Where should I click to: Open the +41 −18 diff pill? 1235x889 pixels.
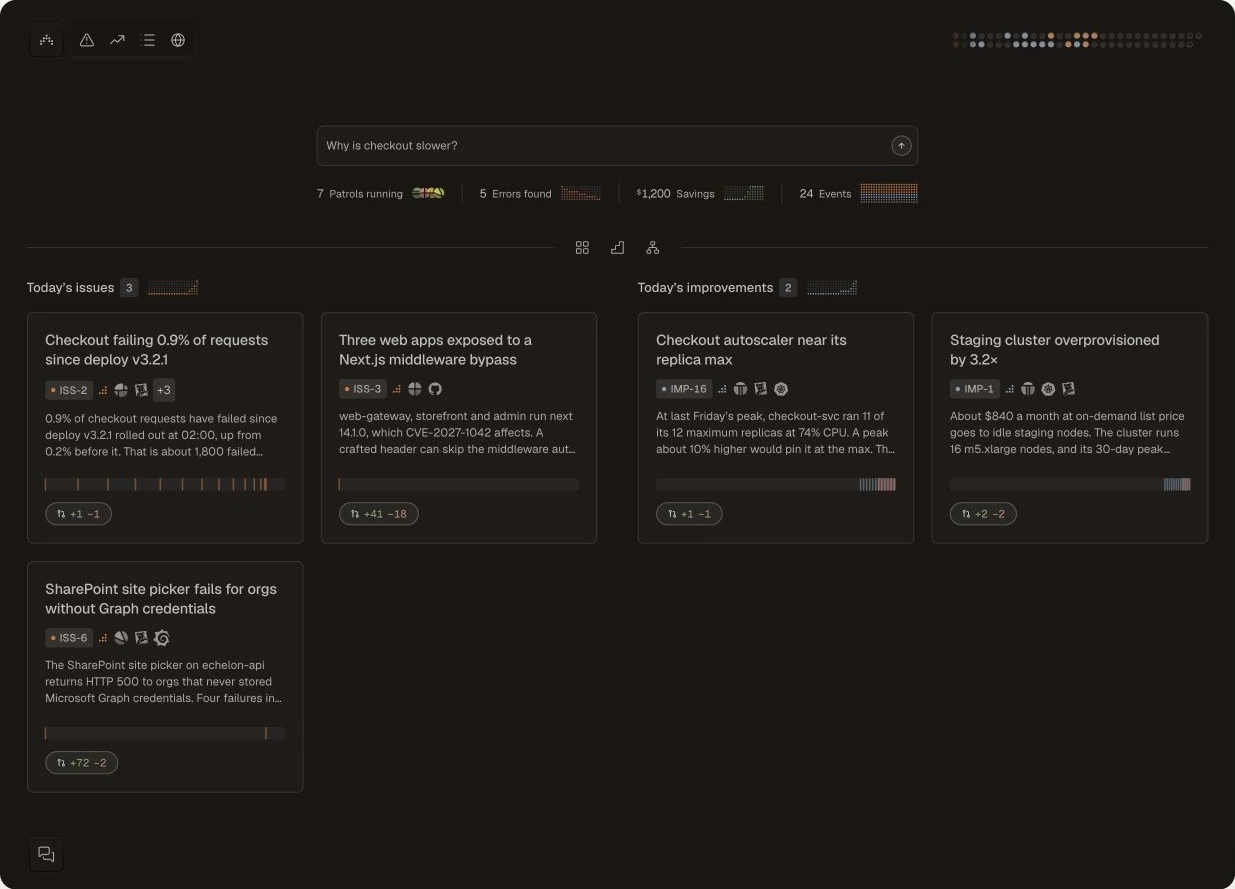pos(379,514)
